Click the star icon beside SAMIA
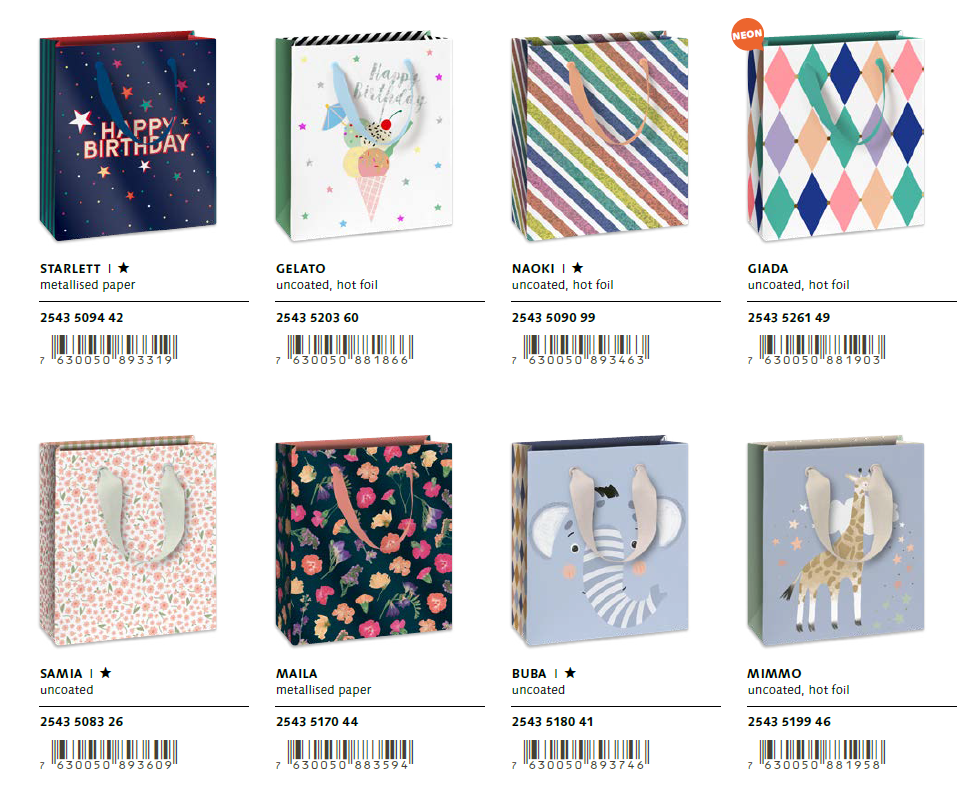This screenshot has height=794, width=972. (105, 673)
